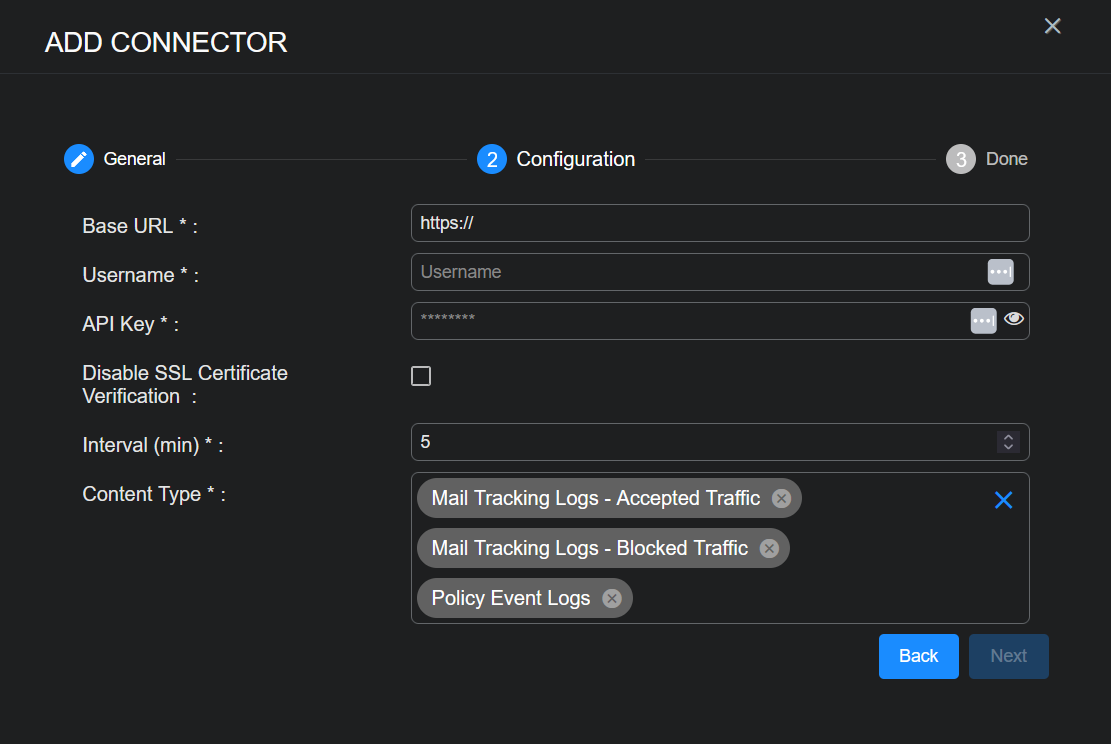Select the Configuration step label
Image resolution: width=1111 pixels, height=744 pixels.
pyautogui.click(x=575, y=159)
